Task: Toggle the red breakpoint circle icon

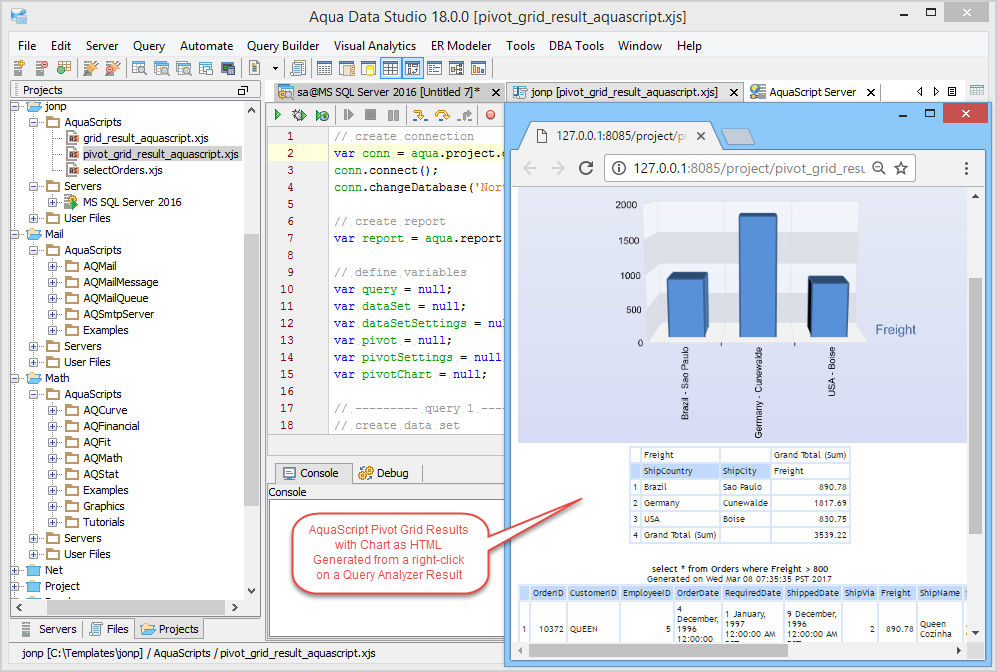Action: tap(490, 115)
